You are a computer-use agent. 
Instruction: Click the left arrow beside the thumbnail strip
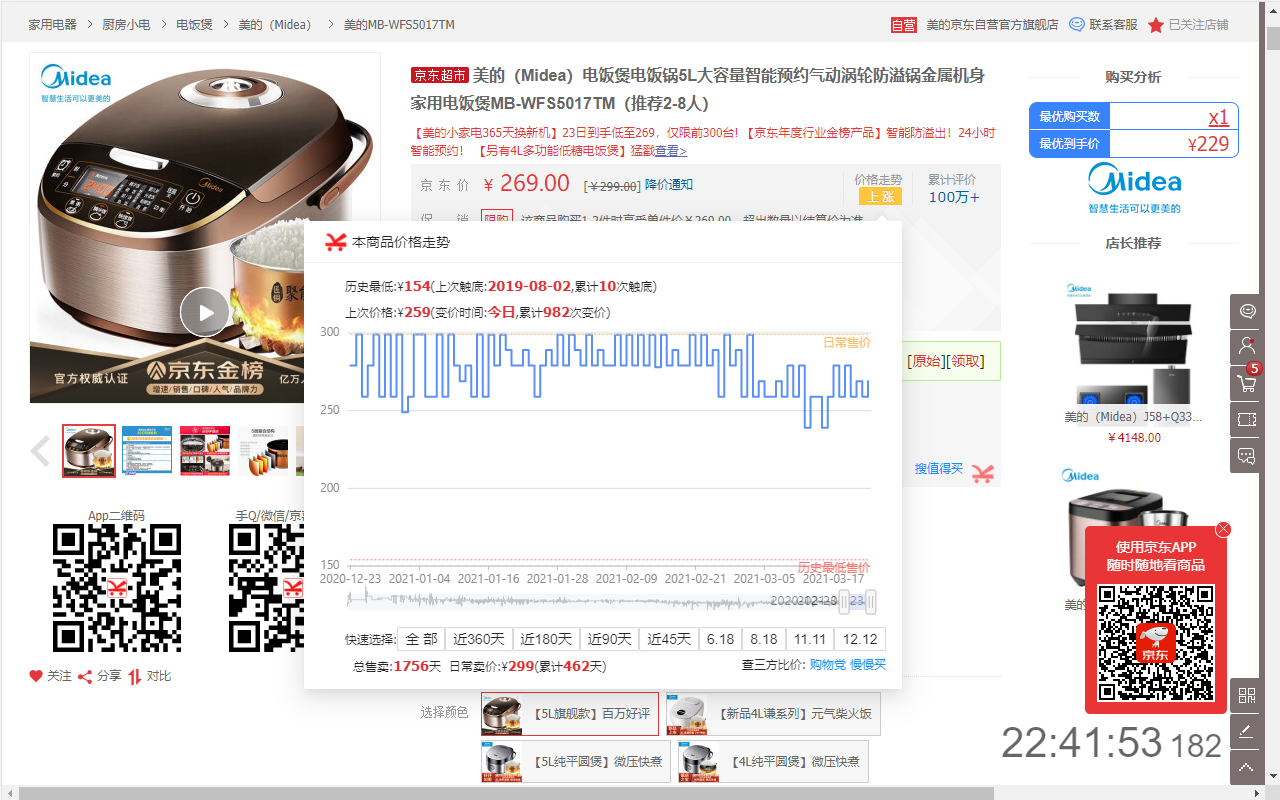pos(39,451)
